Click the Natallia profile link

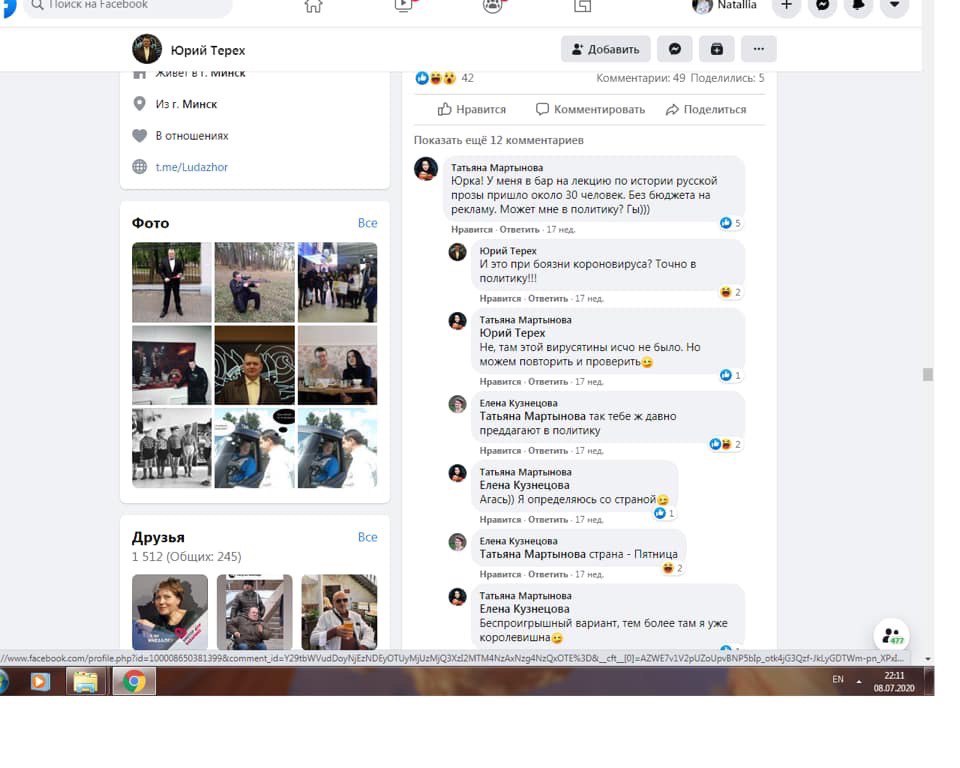[x=725, y=5]
